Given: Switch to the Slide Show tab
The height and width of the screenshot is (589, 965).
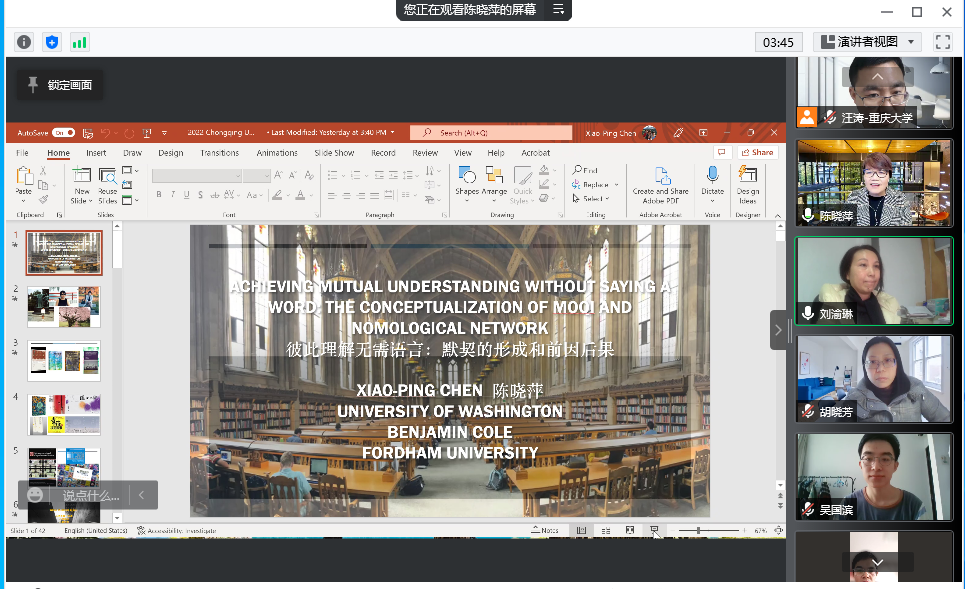Looking at the screenshot, I should [x=334, y=153].
